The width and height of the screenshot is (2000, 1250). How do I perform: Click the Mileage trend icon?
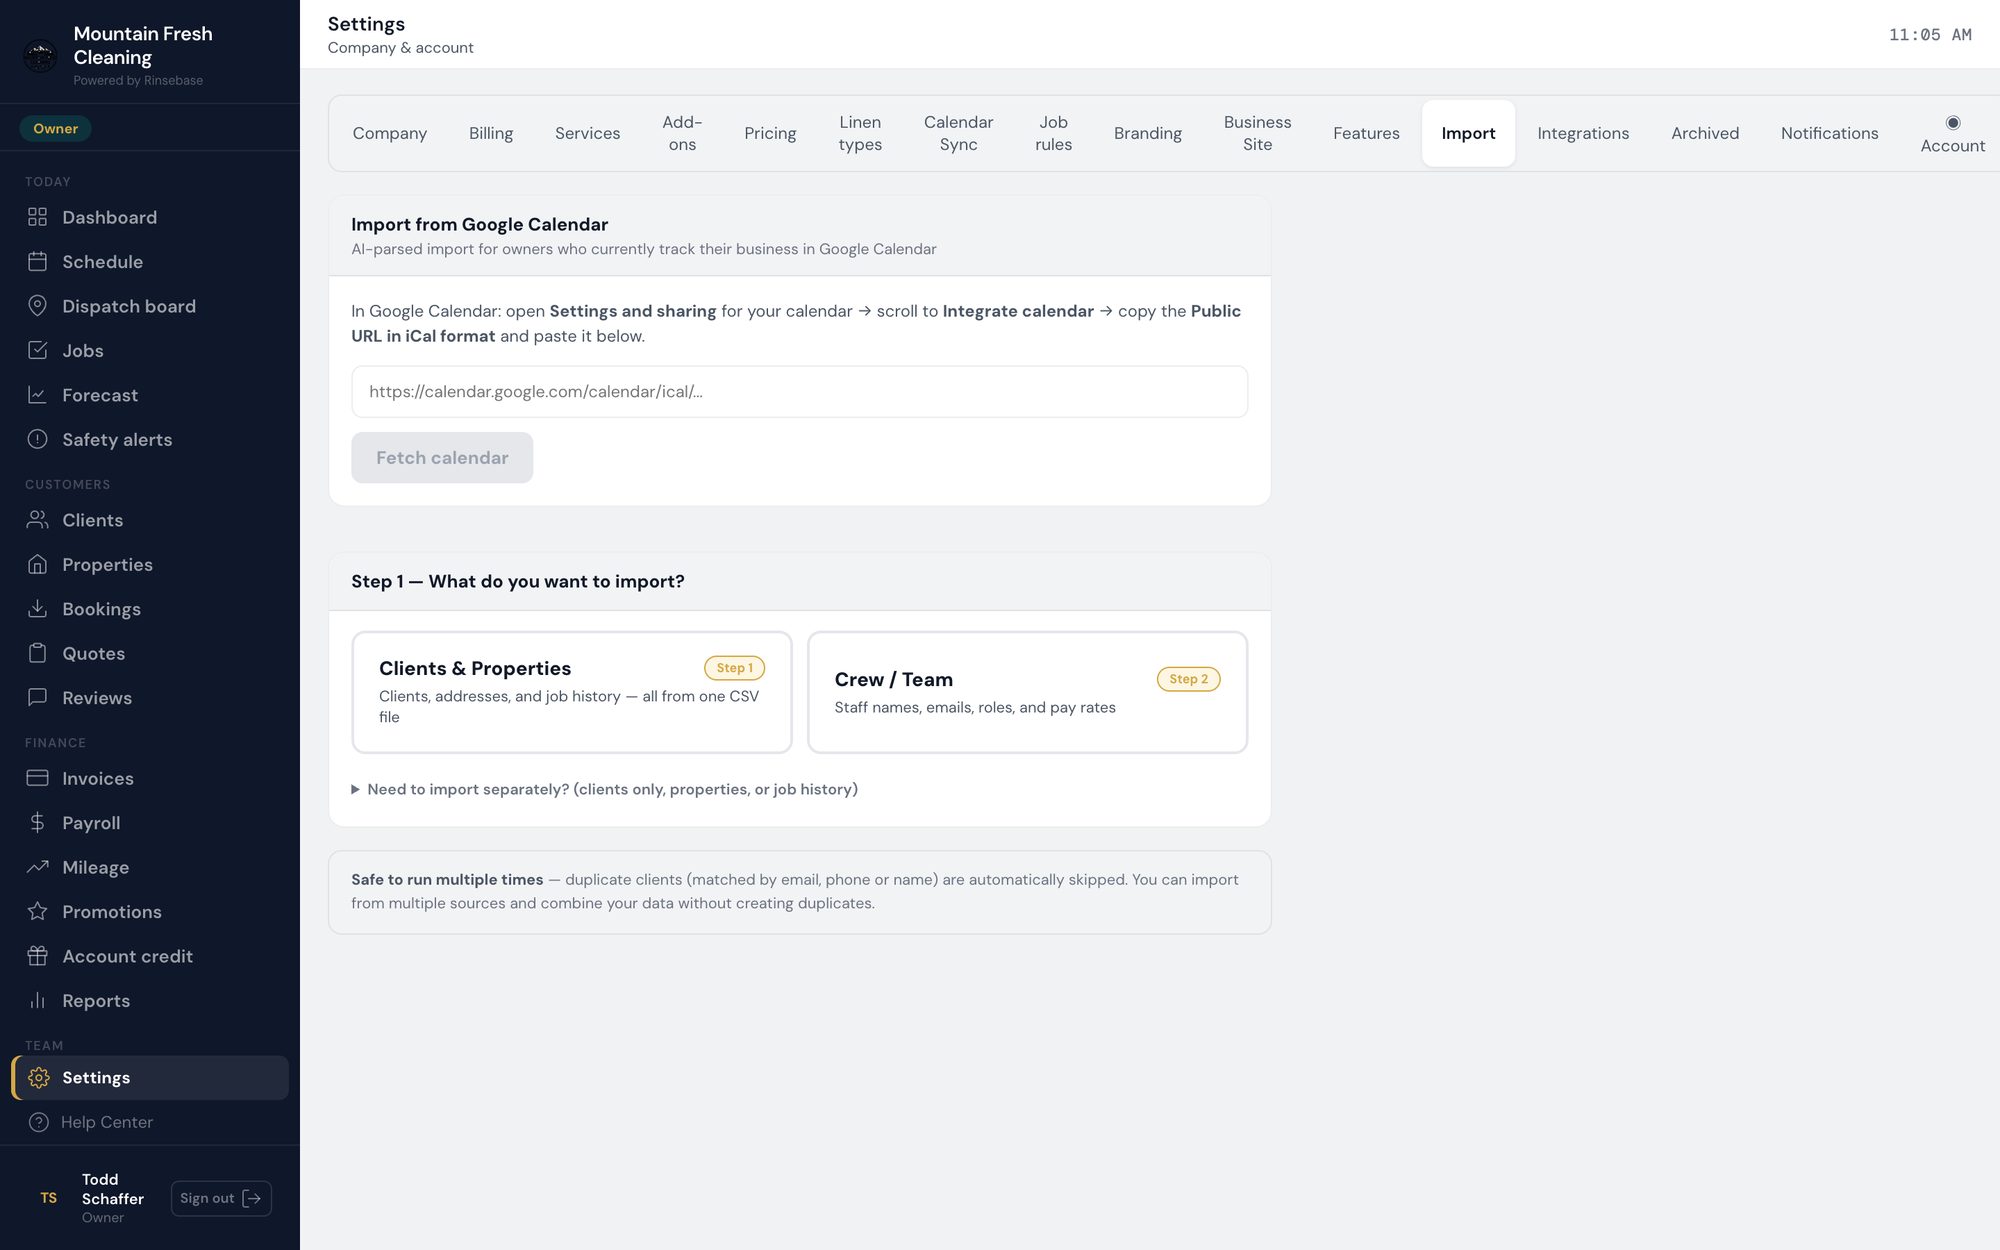pyautogui.click(x=37, y=867)
